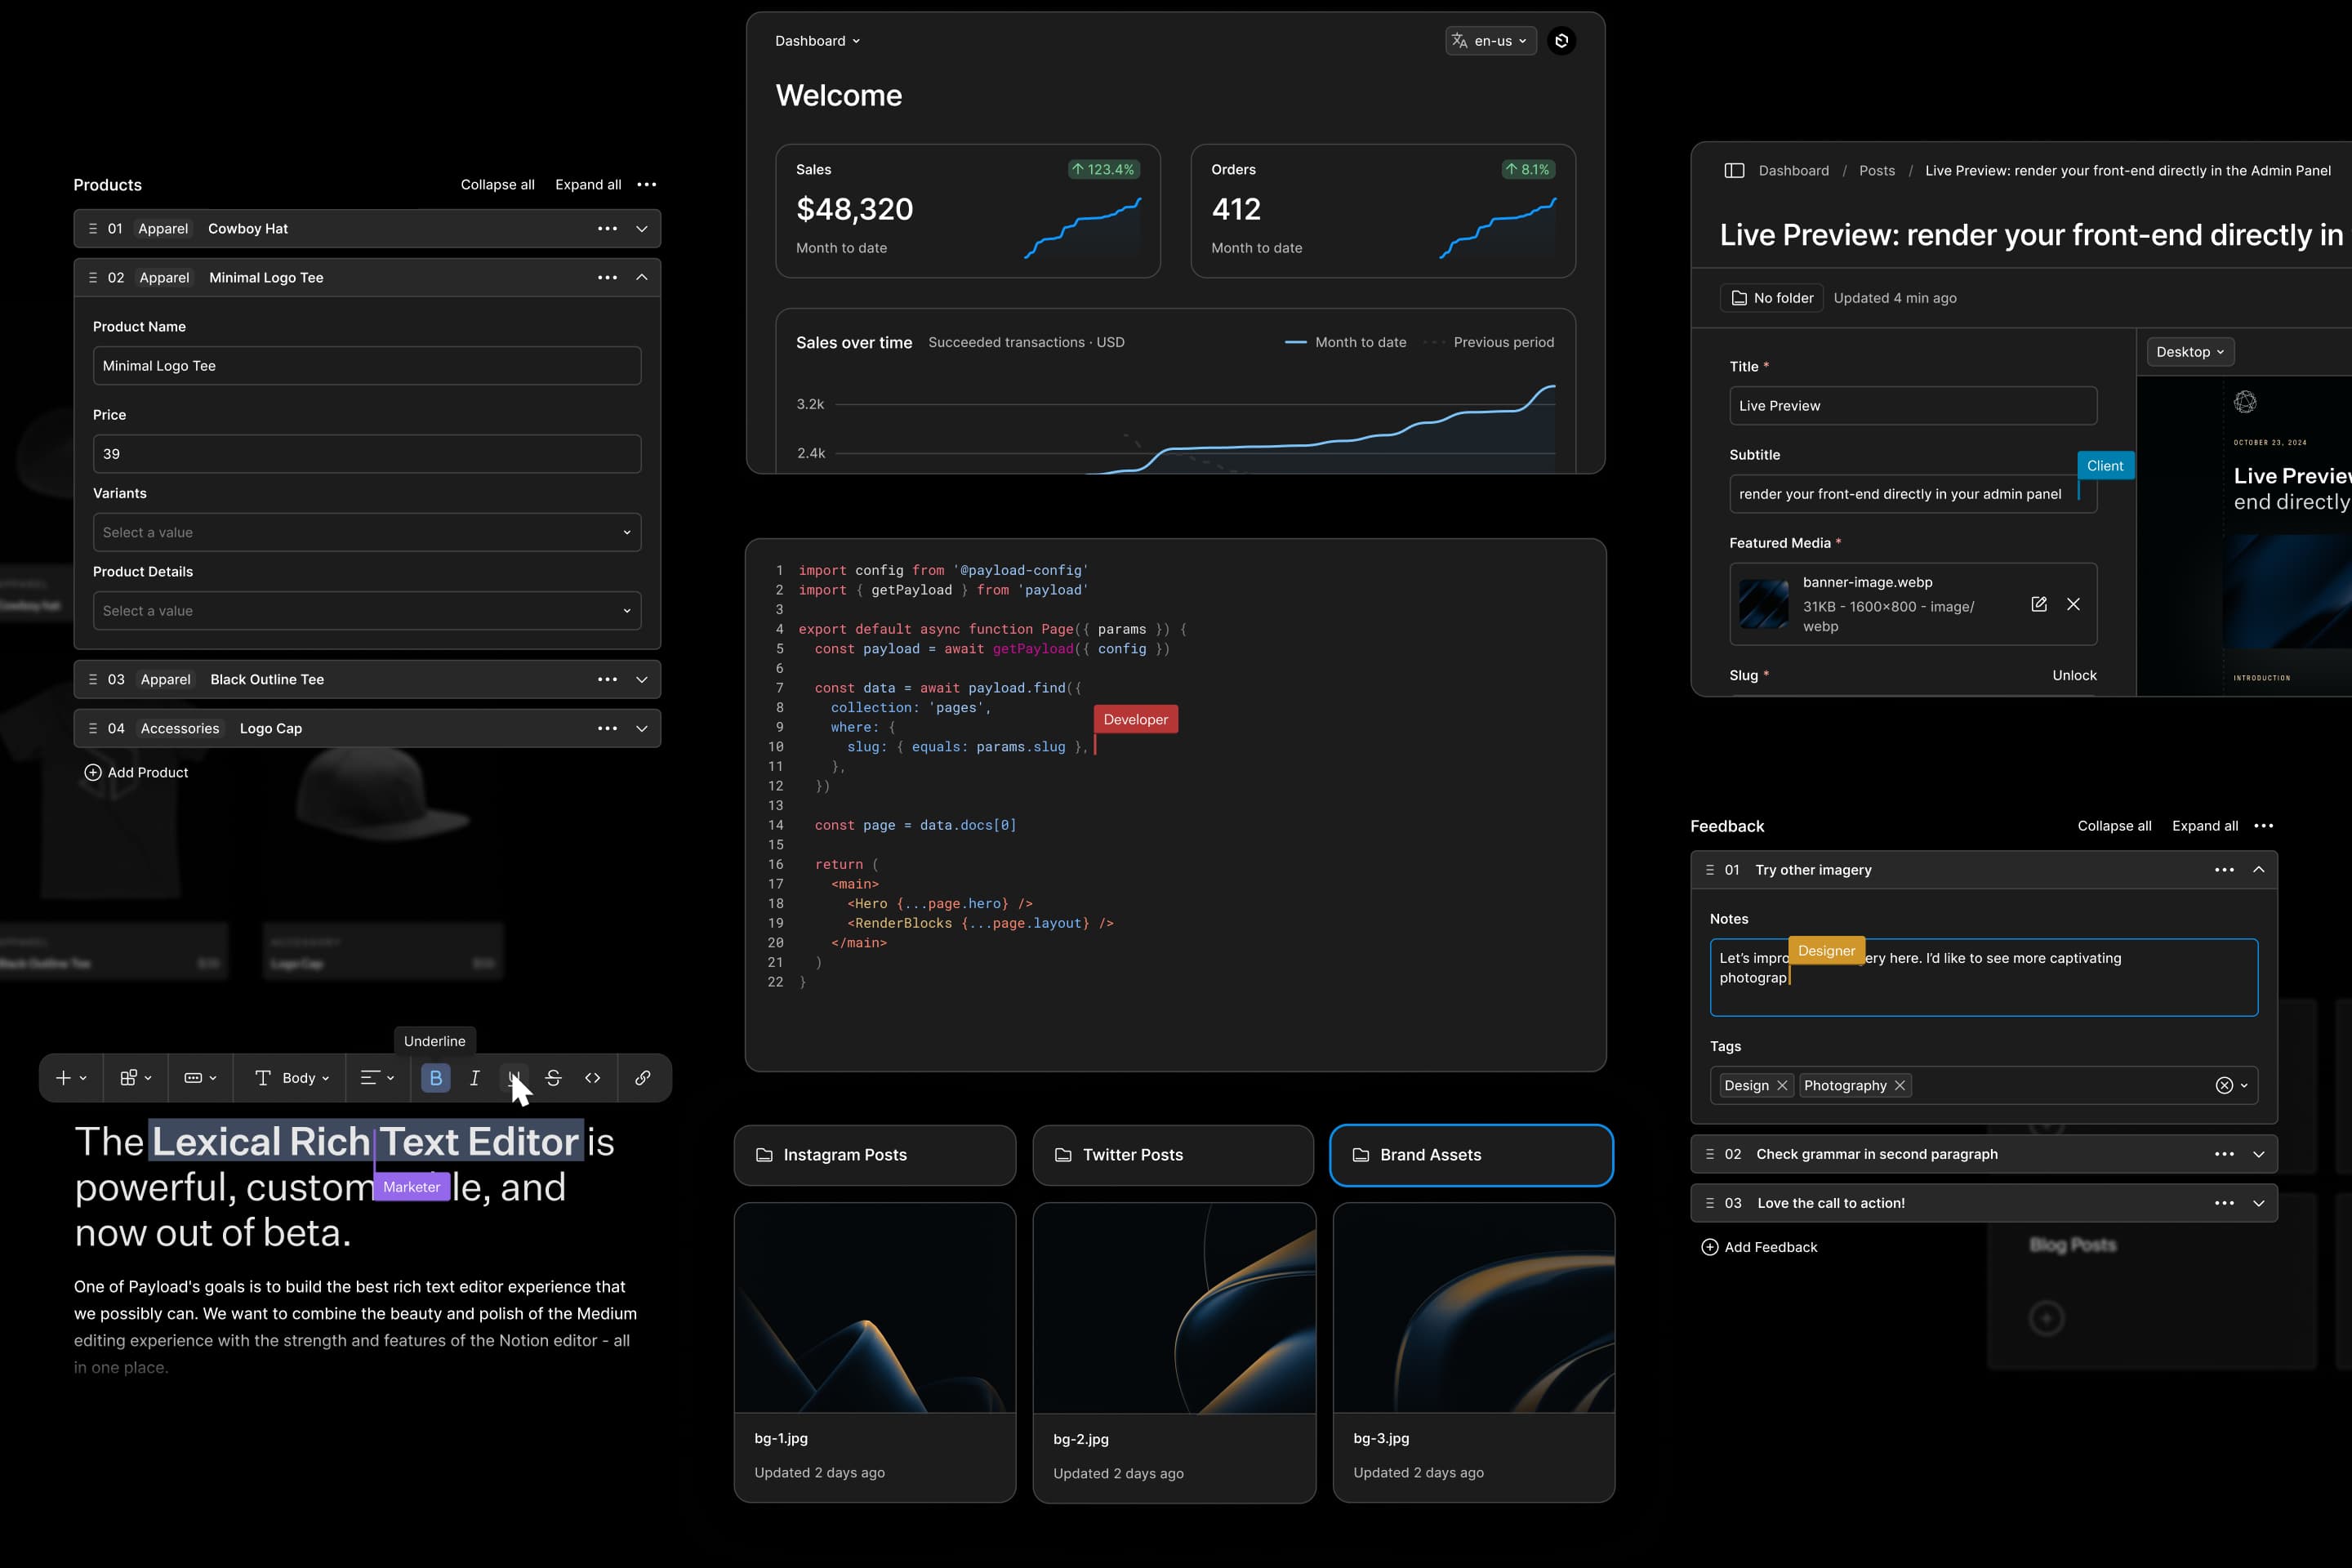
Task: Click Collapse all in Products panel
Action: pyautogui.click(x=497, y=185)
